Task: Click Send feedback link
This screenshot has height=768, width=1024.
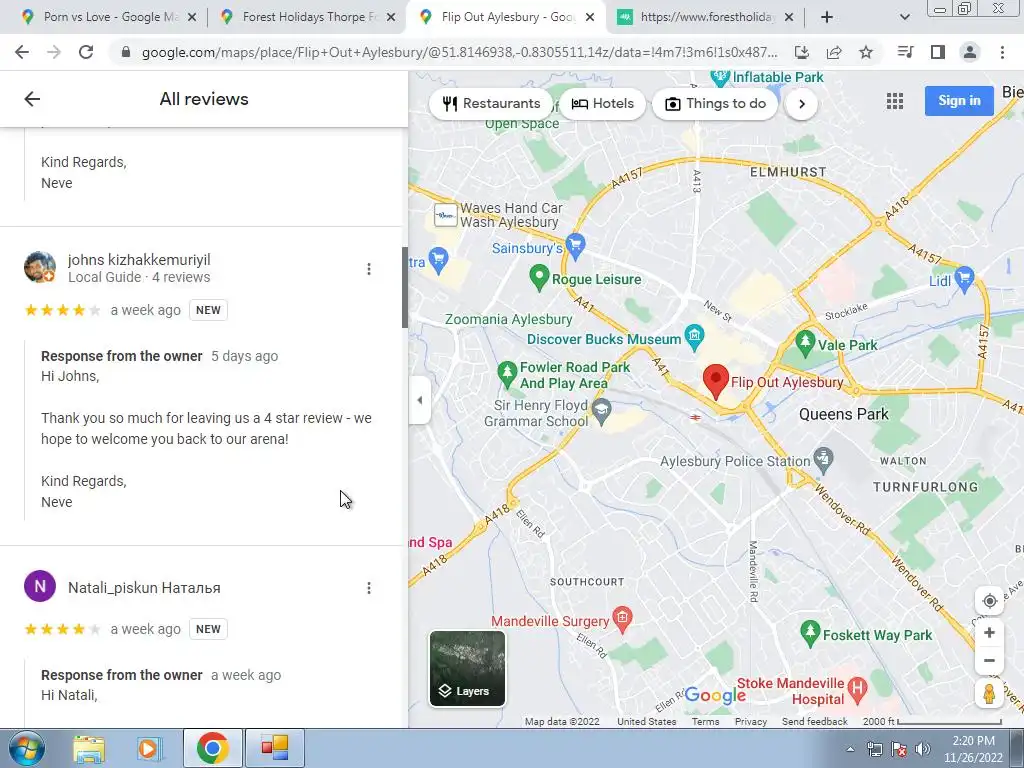Action: tap(814, 722)
